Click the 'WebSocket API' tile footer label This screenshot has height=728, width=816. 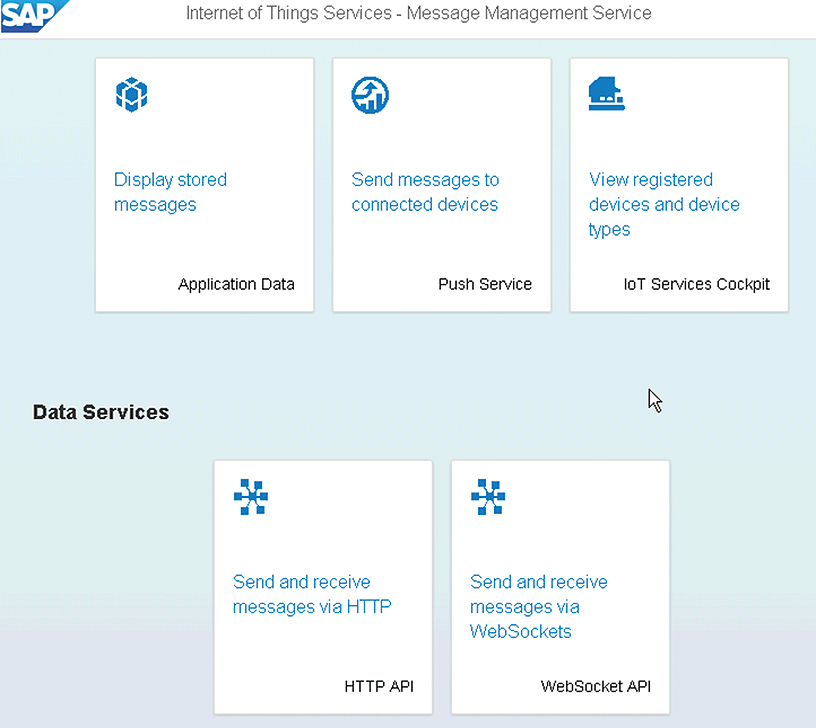coord(598,686)
